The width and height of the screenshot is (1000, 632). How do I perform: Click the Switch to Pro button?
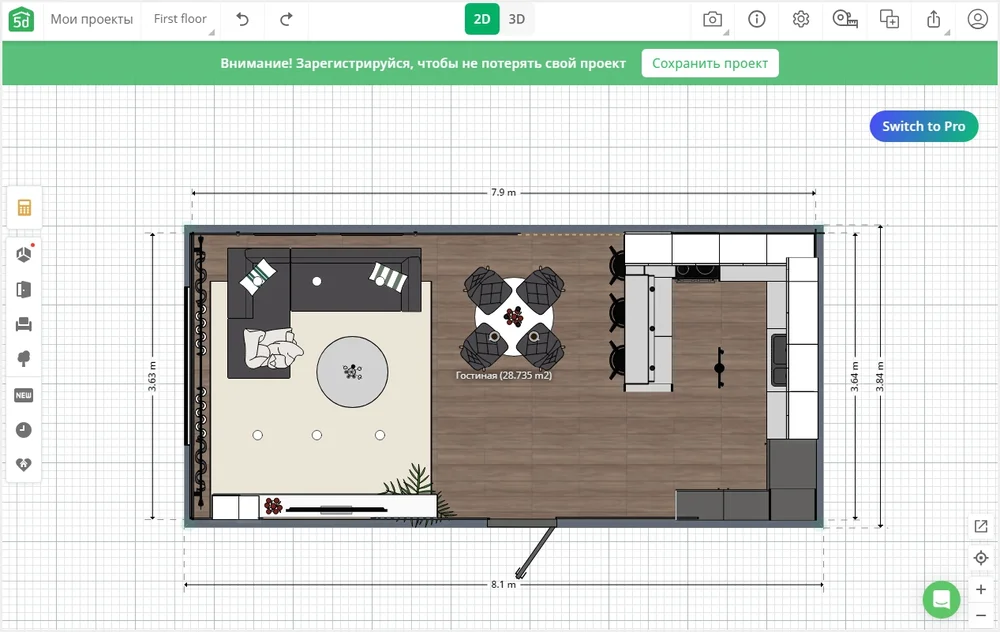[x=923, y=126]
